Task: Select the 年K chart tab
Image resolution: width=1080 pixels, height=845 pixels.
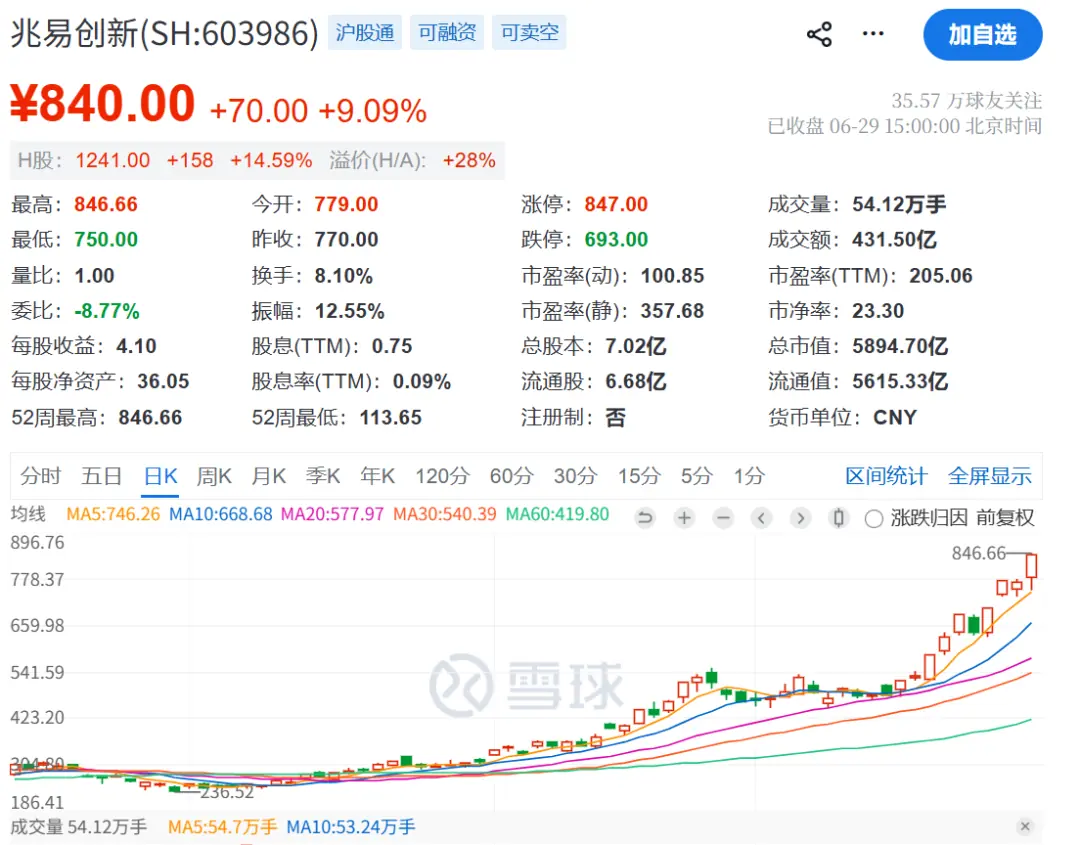Action: click(377, 476)
